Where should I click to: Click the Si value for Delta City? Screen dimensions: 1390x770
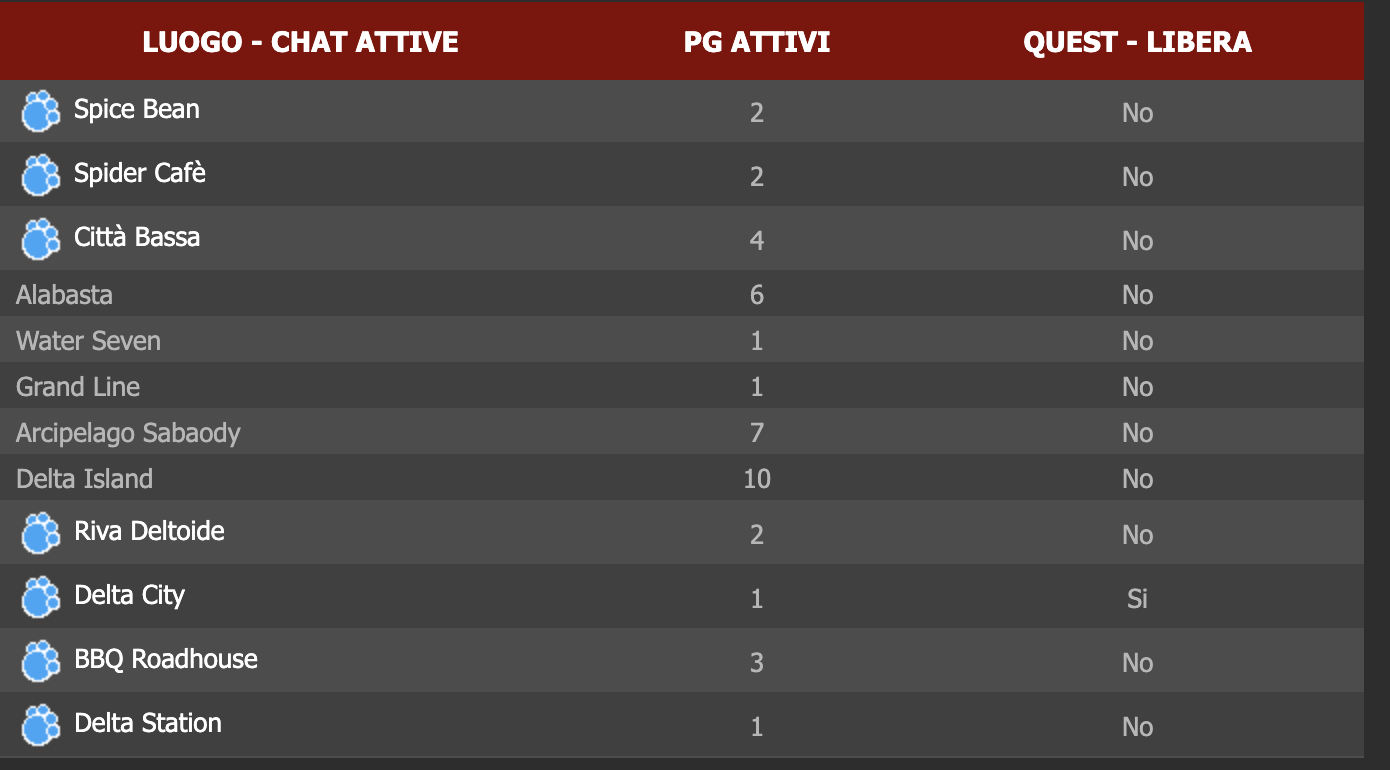(x=1137, y=598)
